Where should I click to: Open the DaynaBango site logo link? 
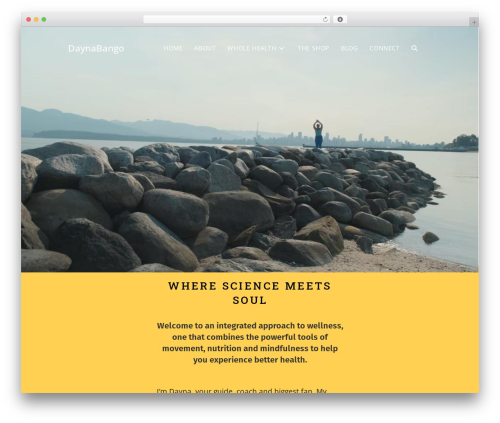click(96, 49)
